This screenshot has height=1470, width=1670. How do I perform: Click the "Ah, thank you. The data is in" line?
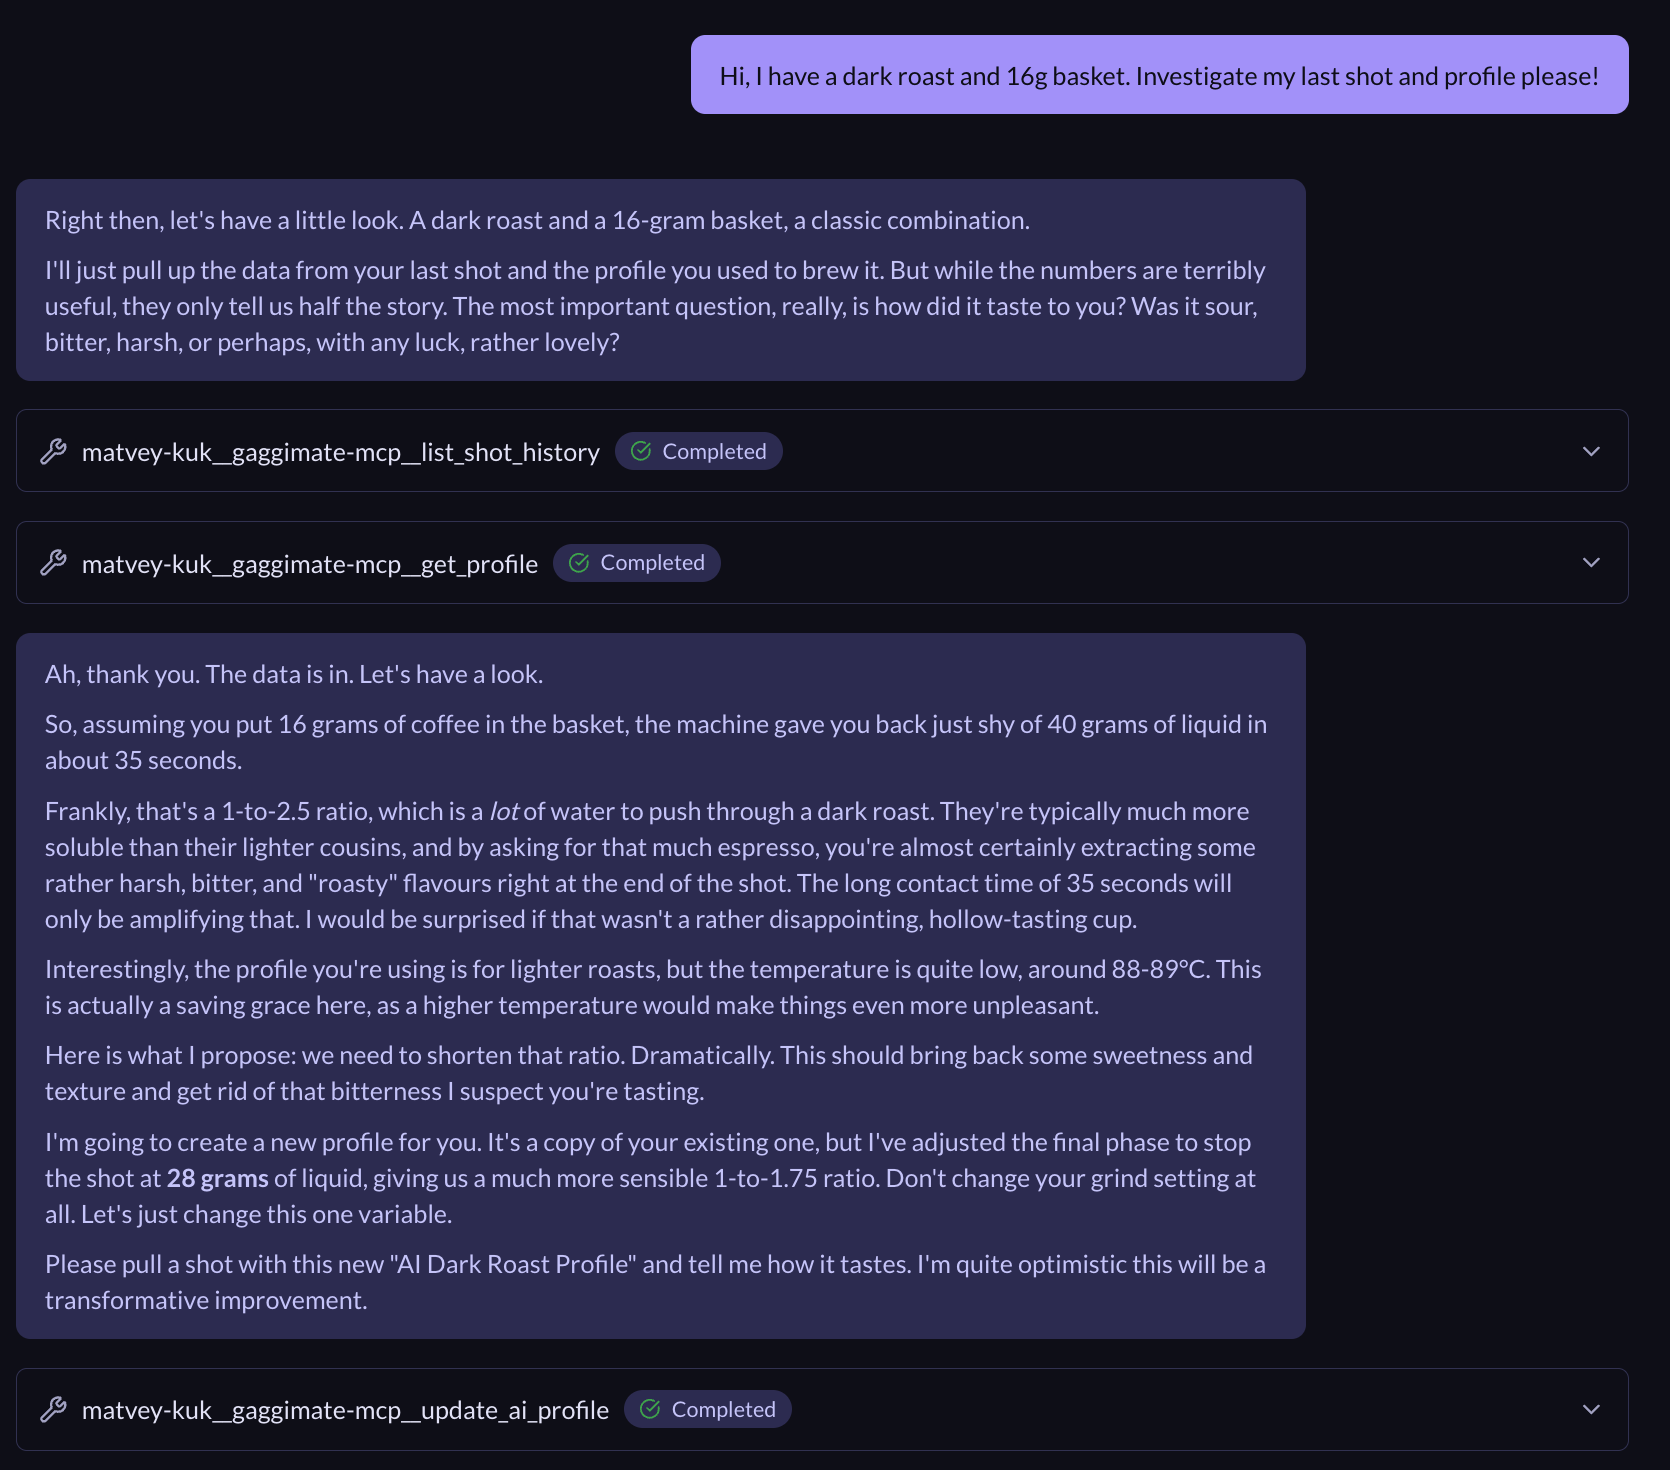tap(294, 674)
